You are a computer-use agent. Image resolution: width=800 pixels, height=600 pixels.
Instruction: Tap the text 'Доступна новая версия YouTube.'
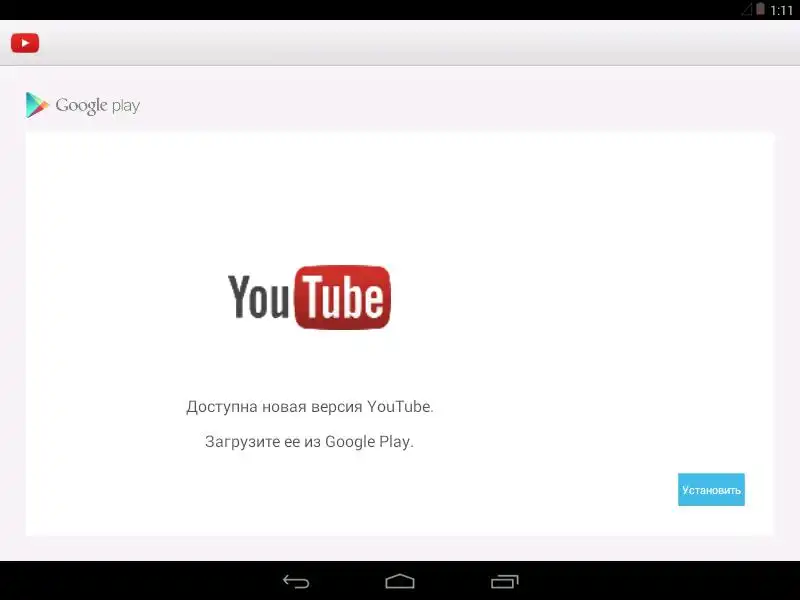click(x=310, y=407)
